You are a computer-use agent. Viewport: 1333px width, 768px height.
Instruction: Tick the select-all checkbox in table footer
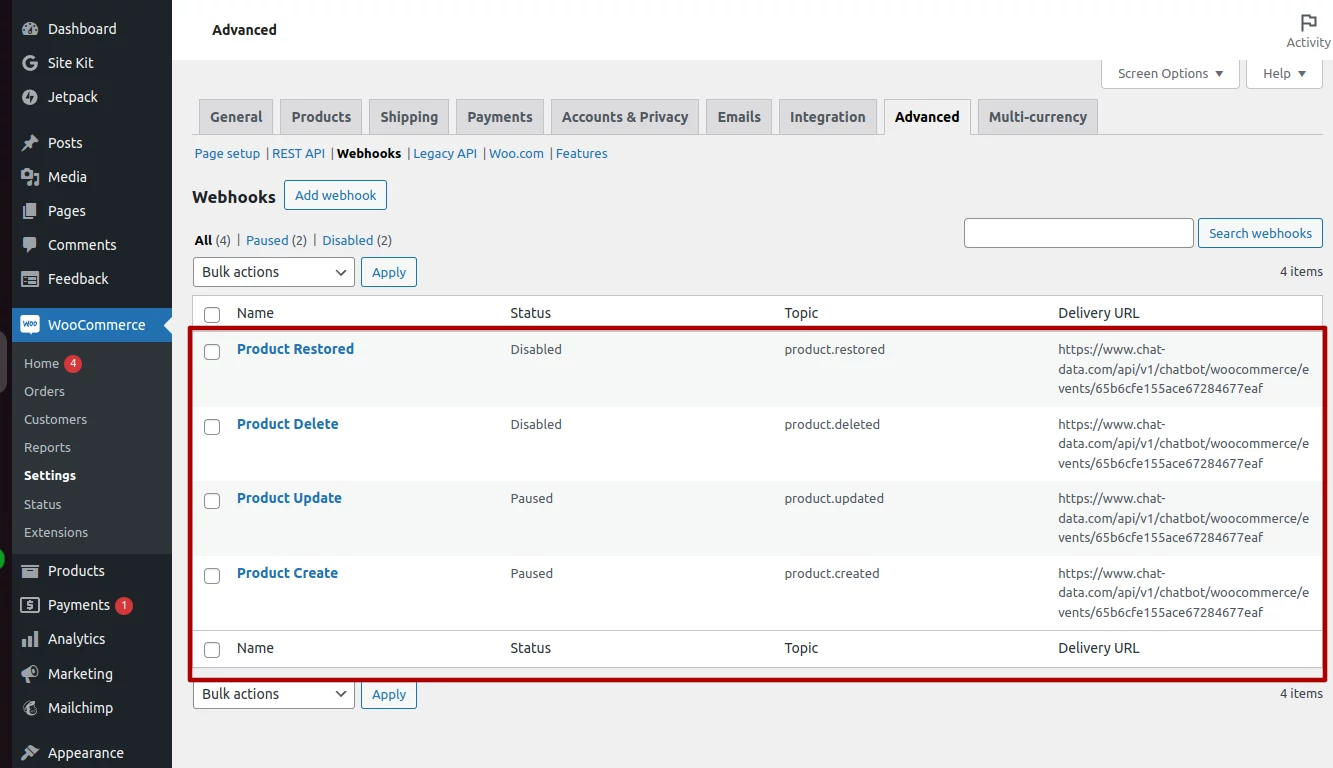pos(212,650)
